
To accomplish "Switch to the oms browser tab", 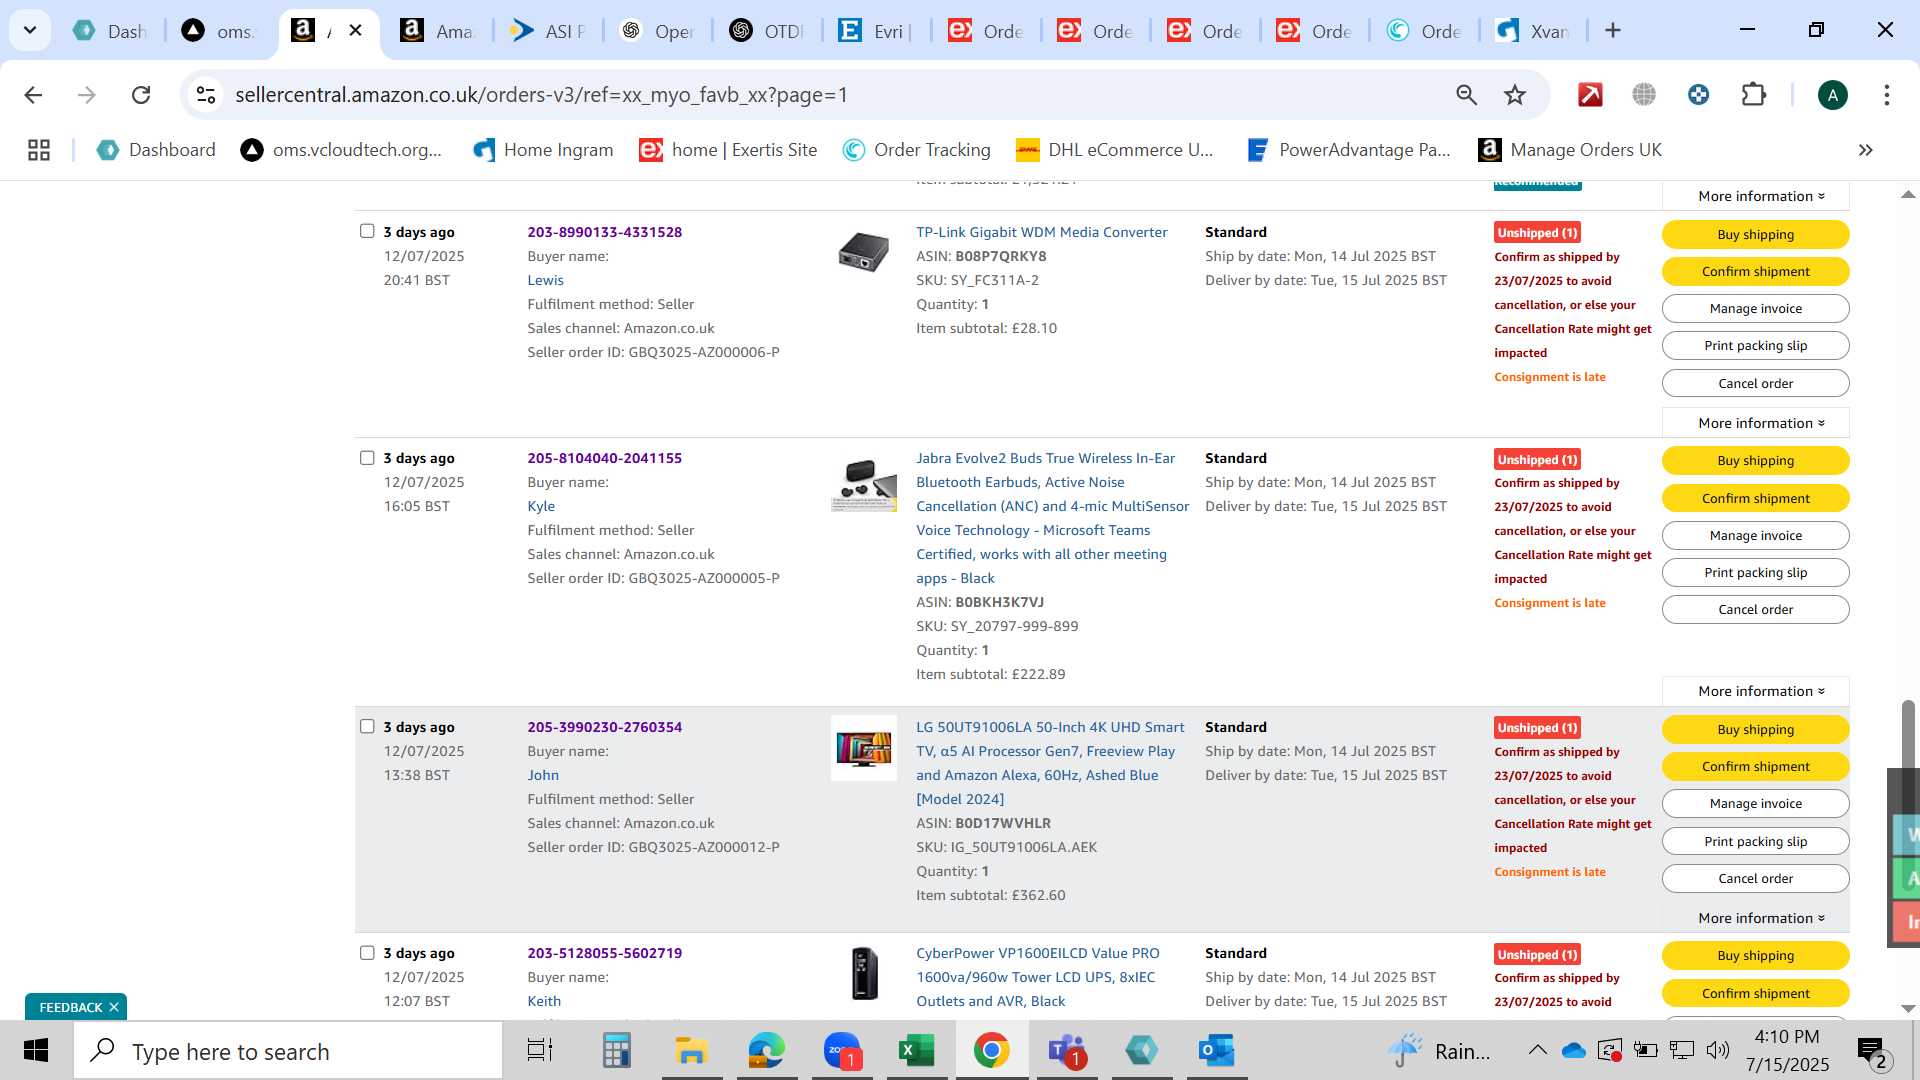I will (x=220, y=31).
